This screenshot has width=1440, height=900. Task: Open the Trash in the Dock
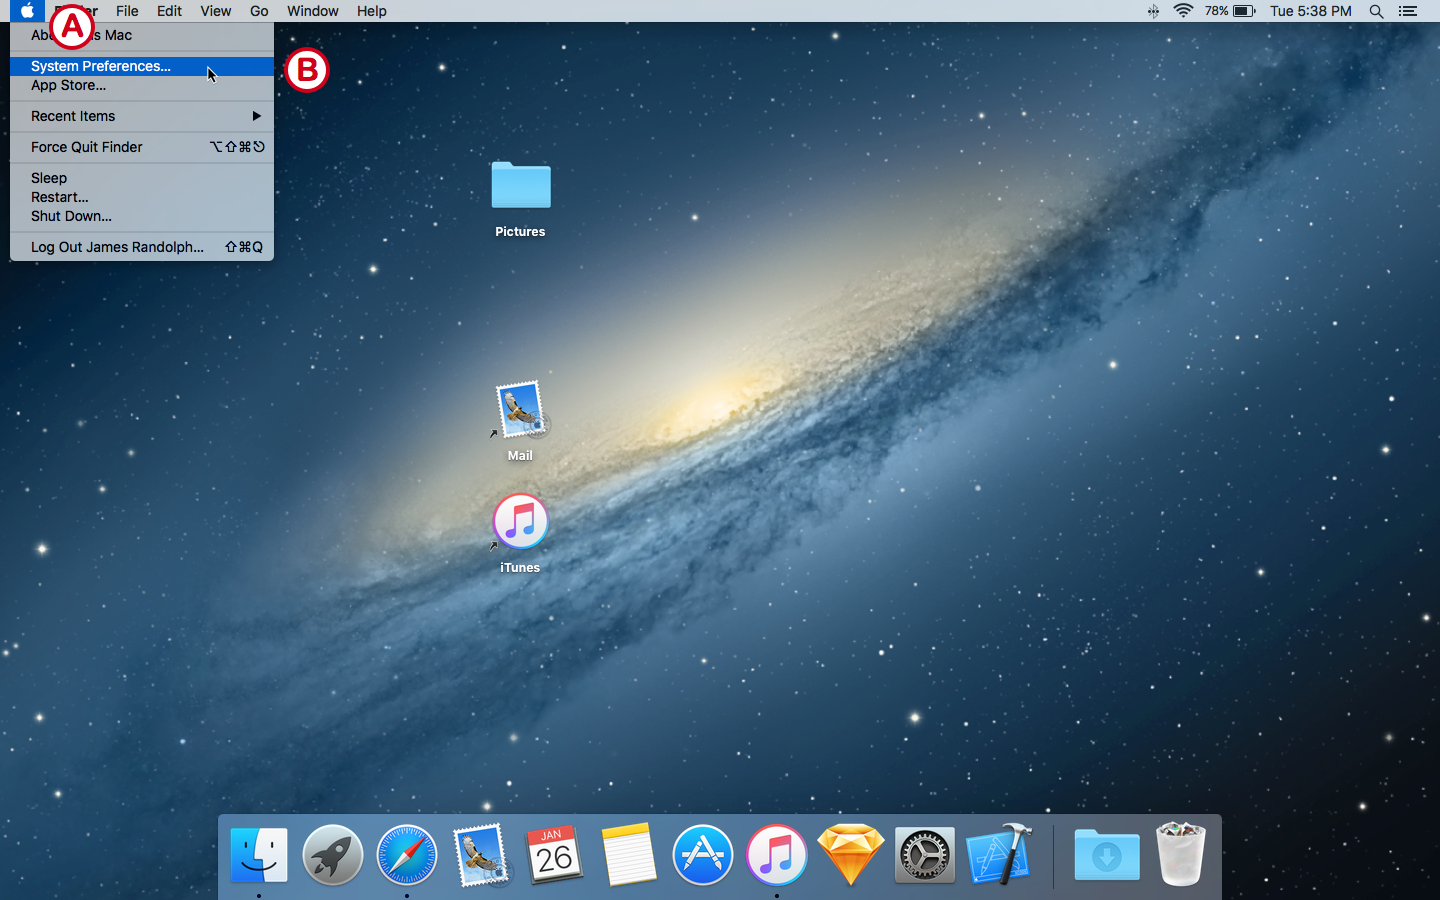click(x=1180, y=855)
